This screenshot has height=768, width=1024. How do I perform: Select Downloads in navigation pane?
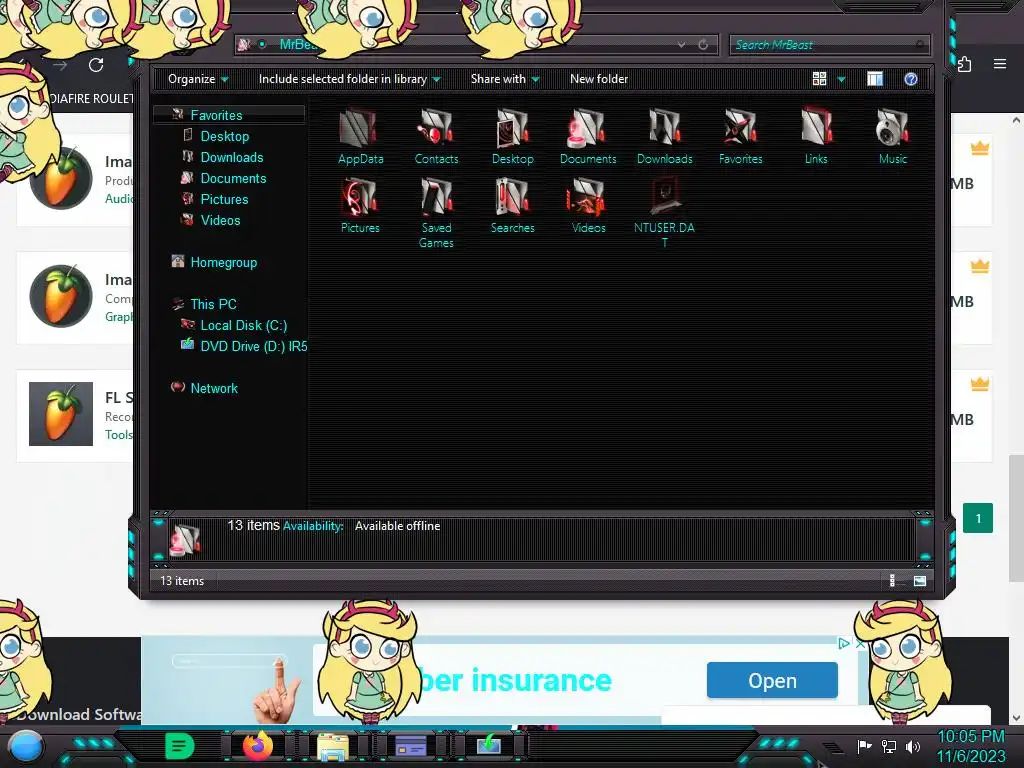[232, 157]
